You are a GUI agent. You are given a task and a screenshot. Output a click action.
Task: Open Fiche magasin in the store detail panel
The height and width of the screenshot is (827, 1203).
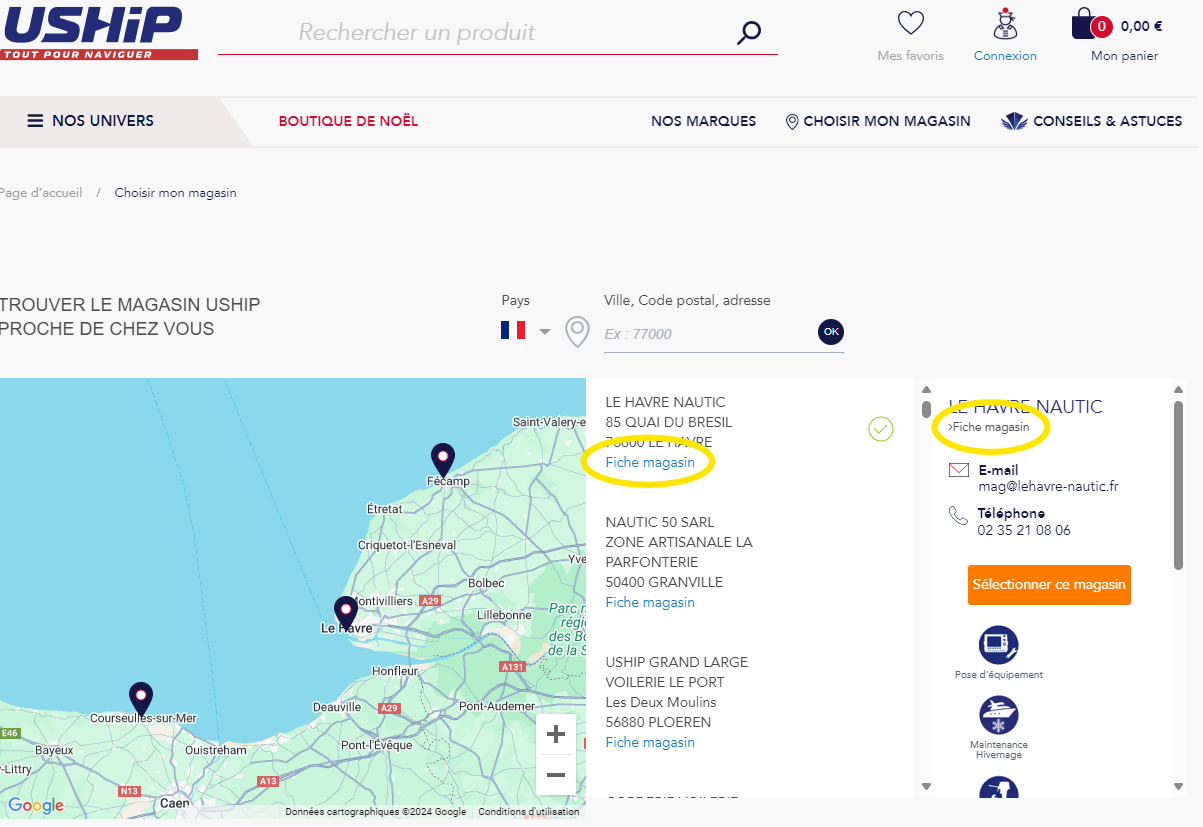coord(989,427)
